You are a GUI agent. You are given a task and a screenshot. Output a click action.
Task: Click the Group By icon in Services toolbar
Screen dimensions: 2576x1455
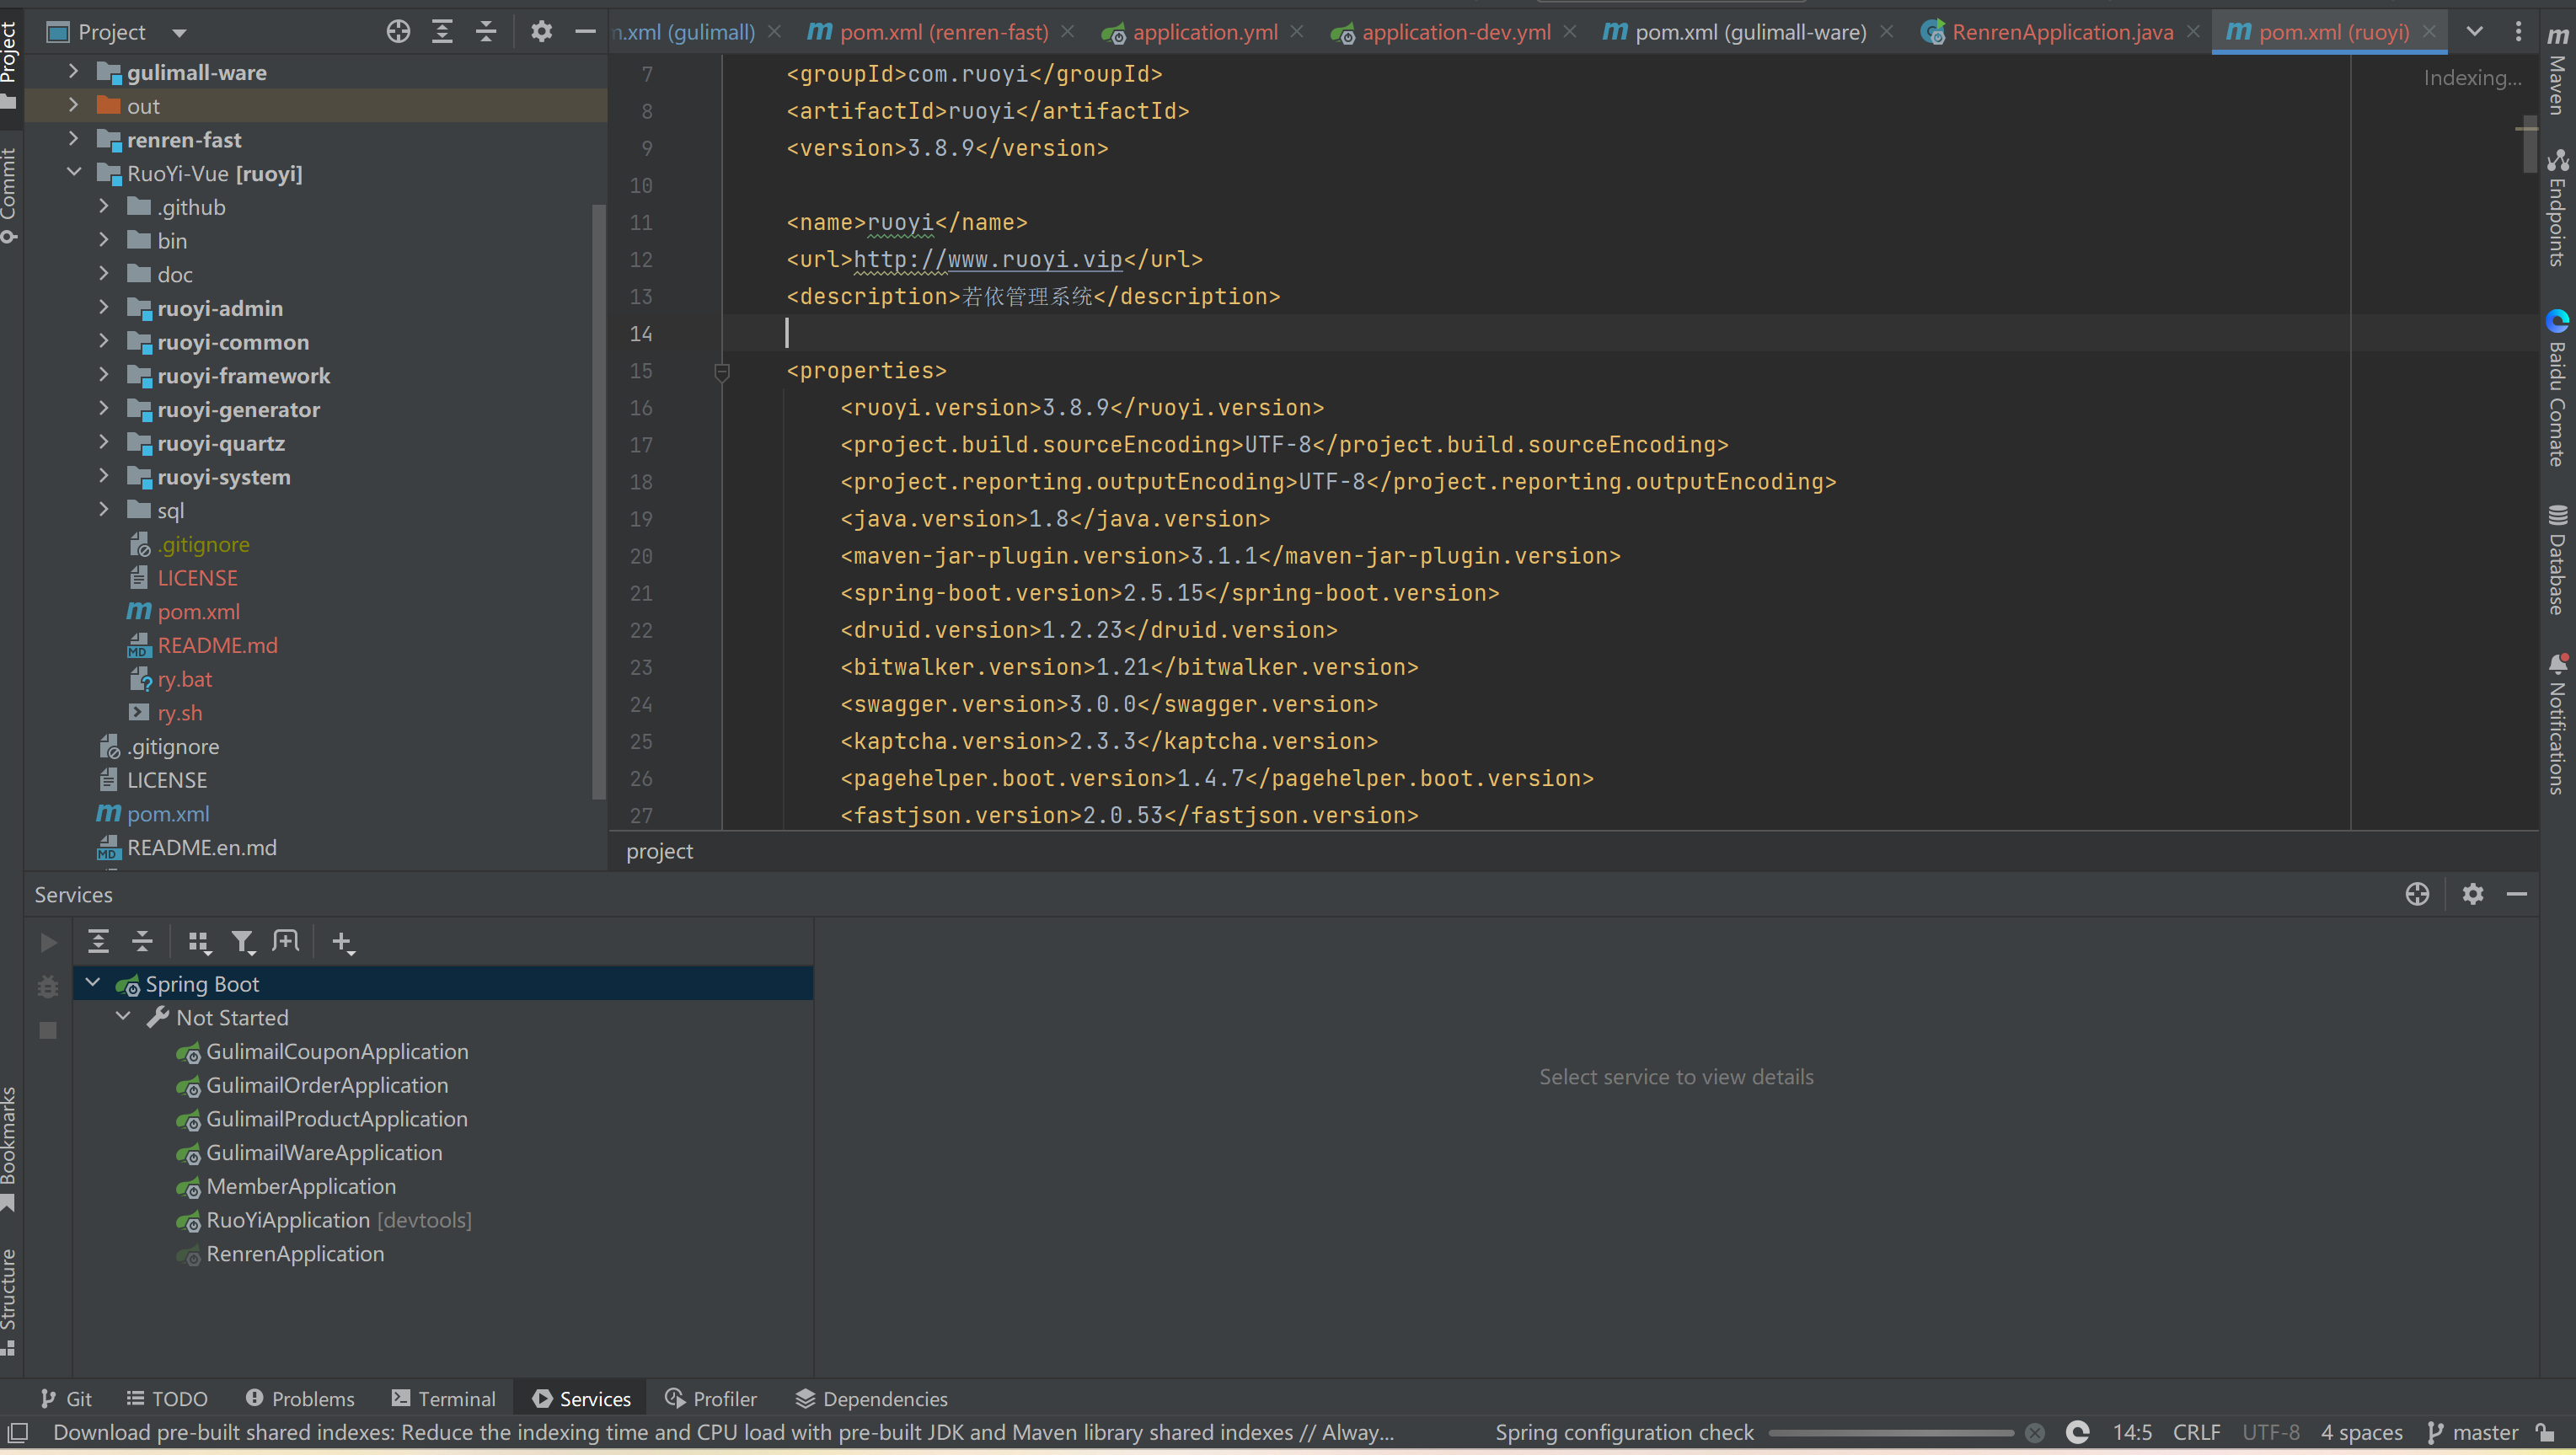(x=199, y=941)
